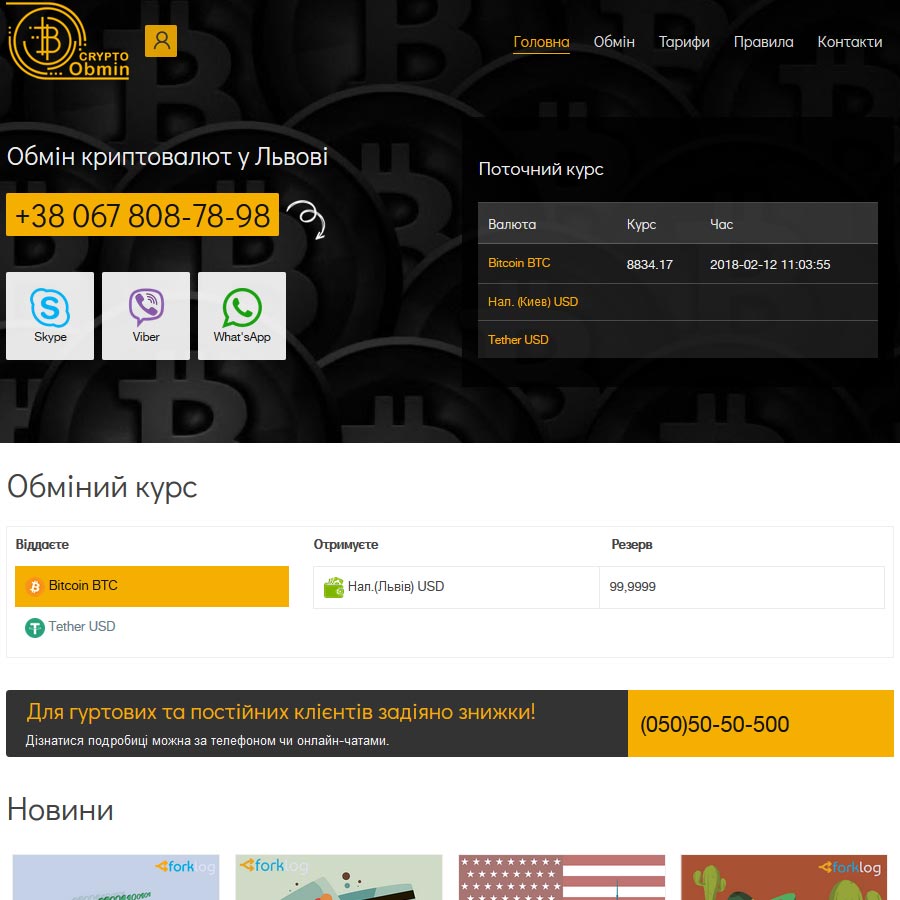Contact via What'sApp icon
This screenshot has width=900, height=900.
pos(242,316)
